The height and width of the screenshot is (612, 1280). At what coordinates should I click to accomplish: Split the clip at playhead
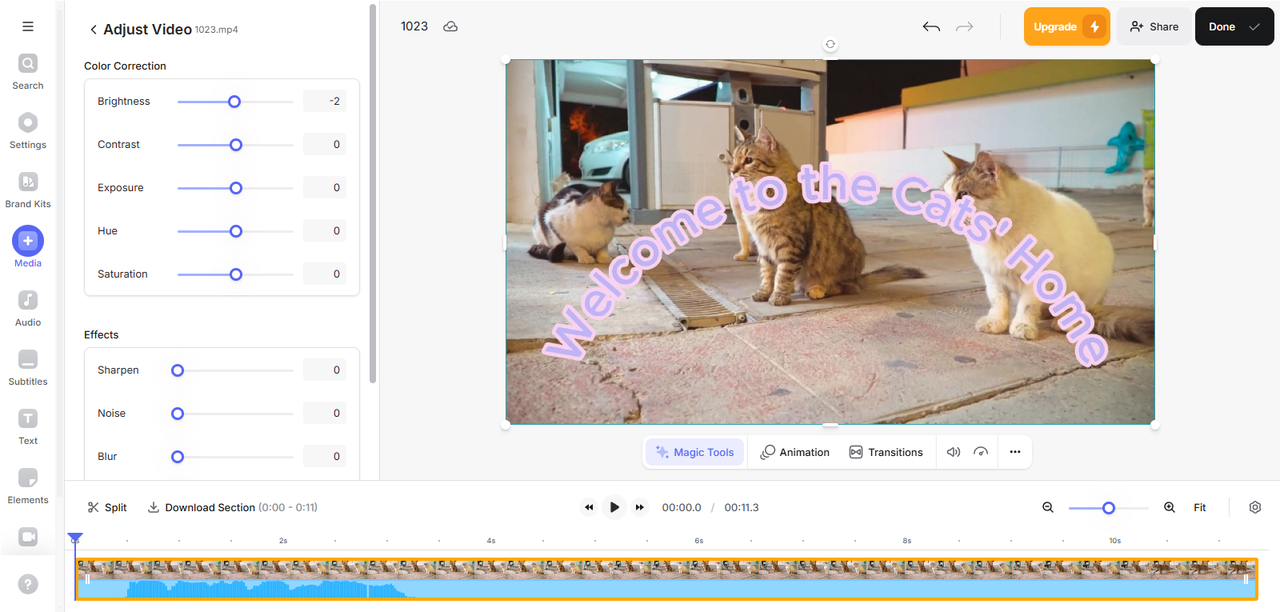(x=107, y=508)
